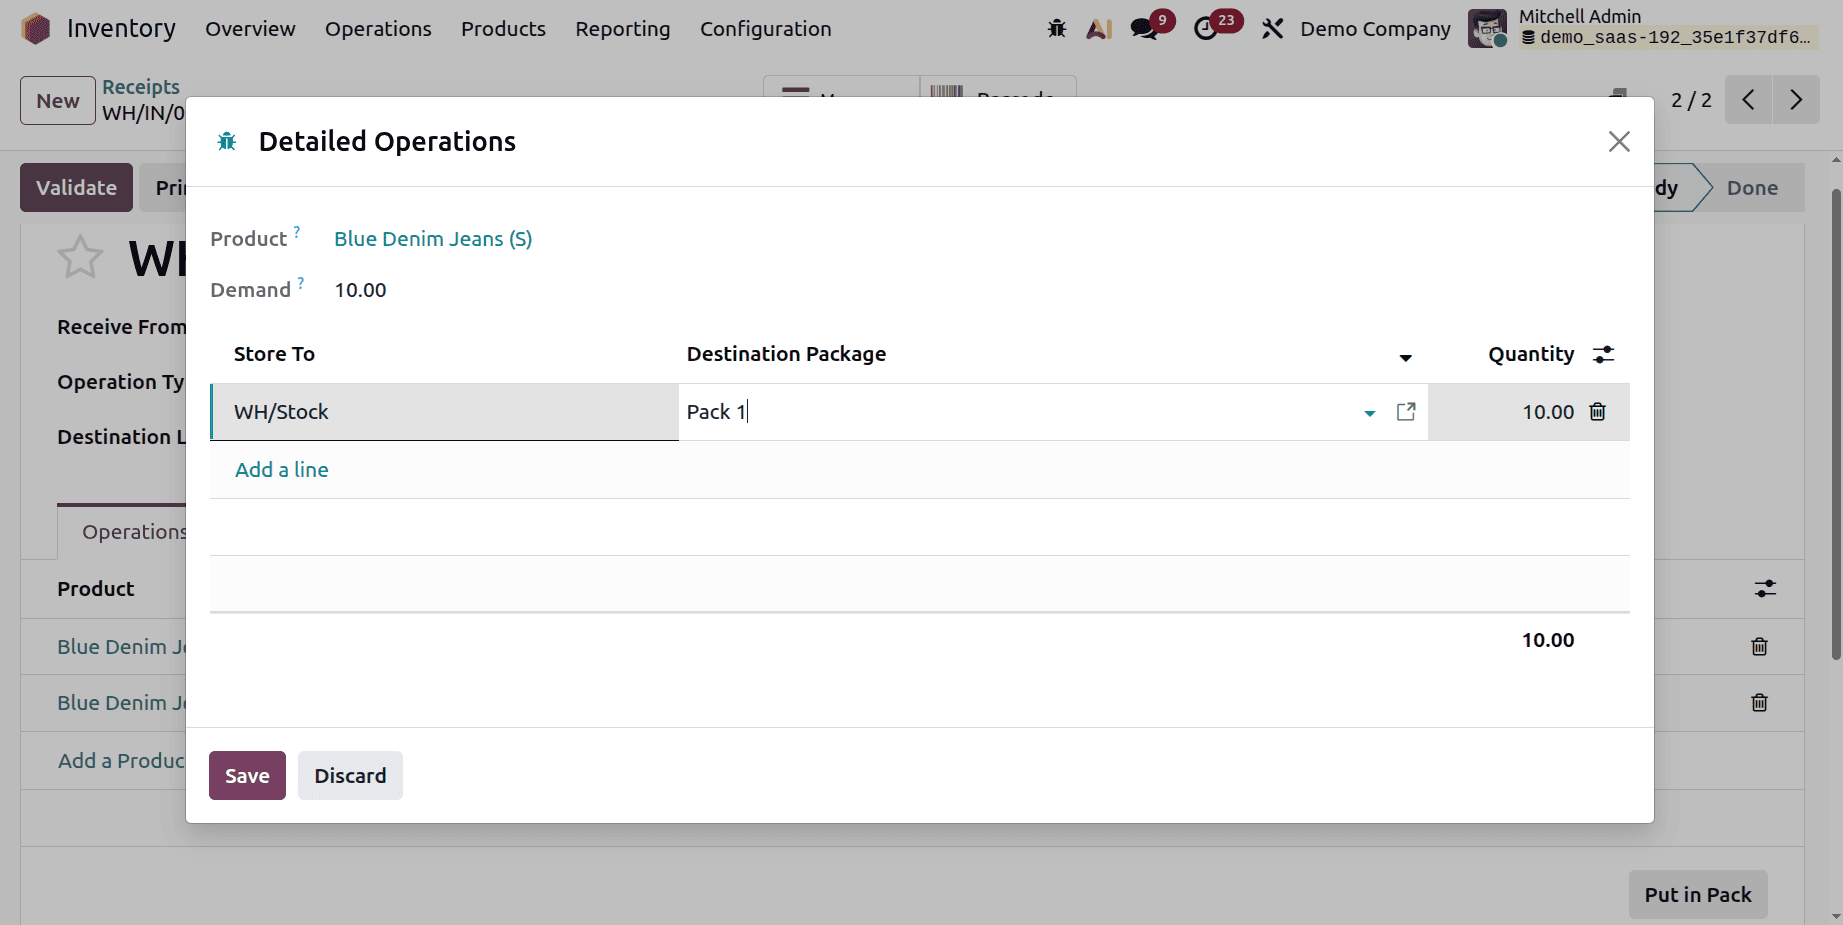Save the detailed operations
1843x925 pixels.
coord(247,775)
